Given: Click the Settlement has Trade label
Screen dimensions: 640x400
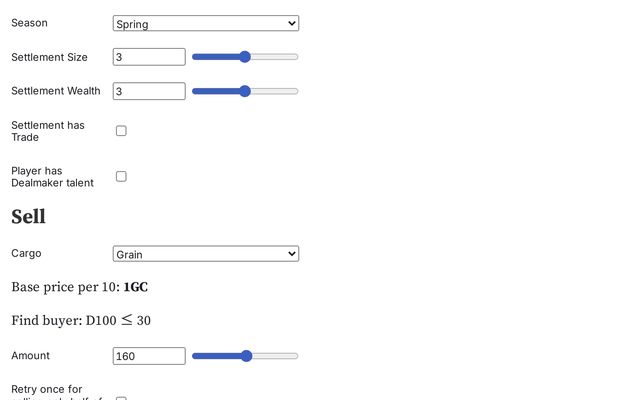Looking at the screenshot, I should 47,131.
